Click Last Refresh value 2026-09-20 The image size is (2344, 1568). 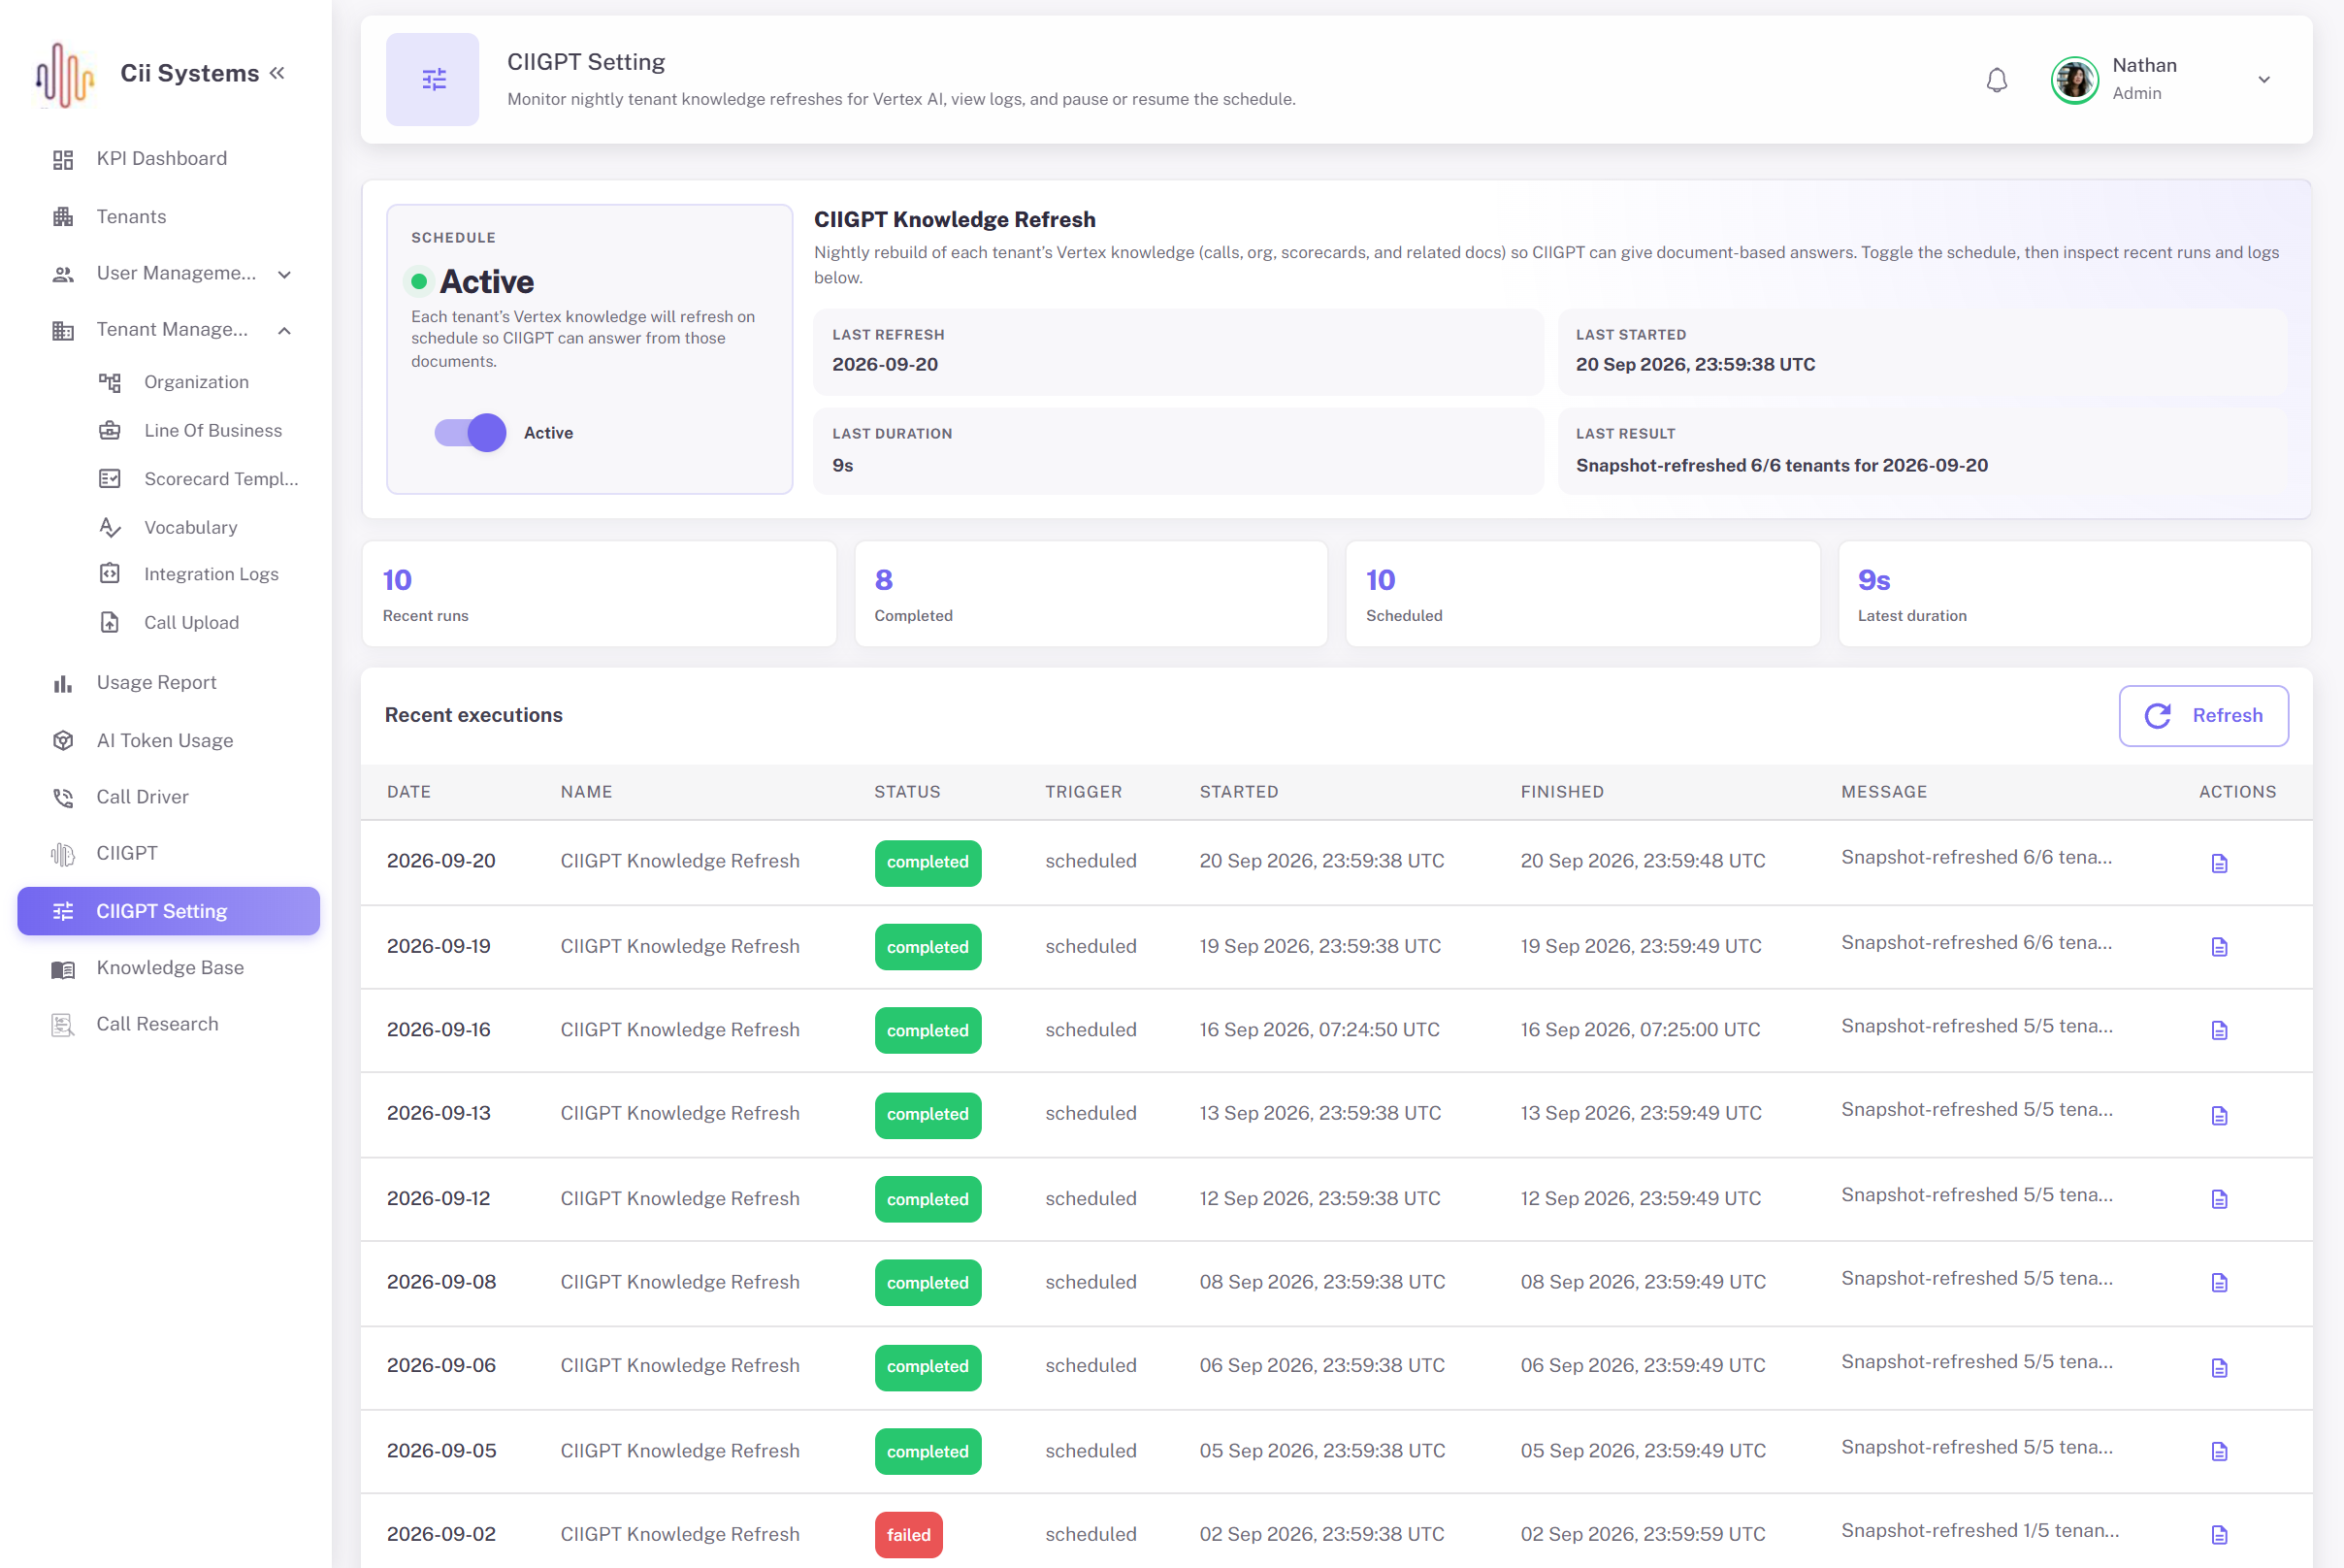pyautogui.click(x=885, y=365)
